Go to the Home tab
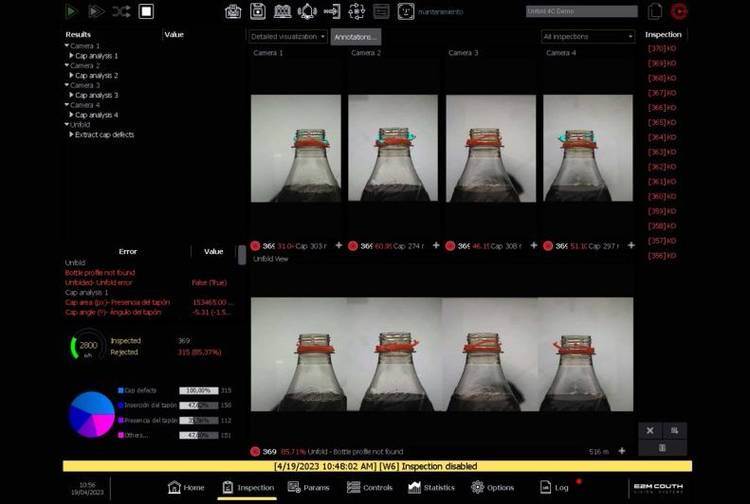This screenshot has height=504, width=750. (186, 487)
